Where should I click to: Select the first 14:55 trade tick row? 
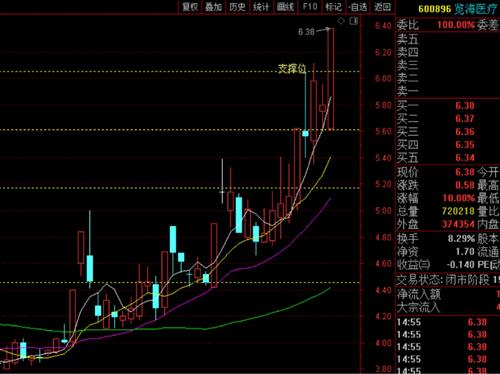[448, 322]
